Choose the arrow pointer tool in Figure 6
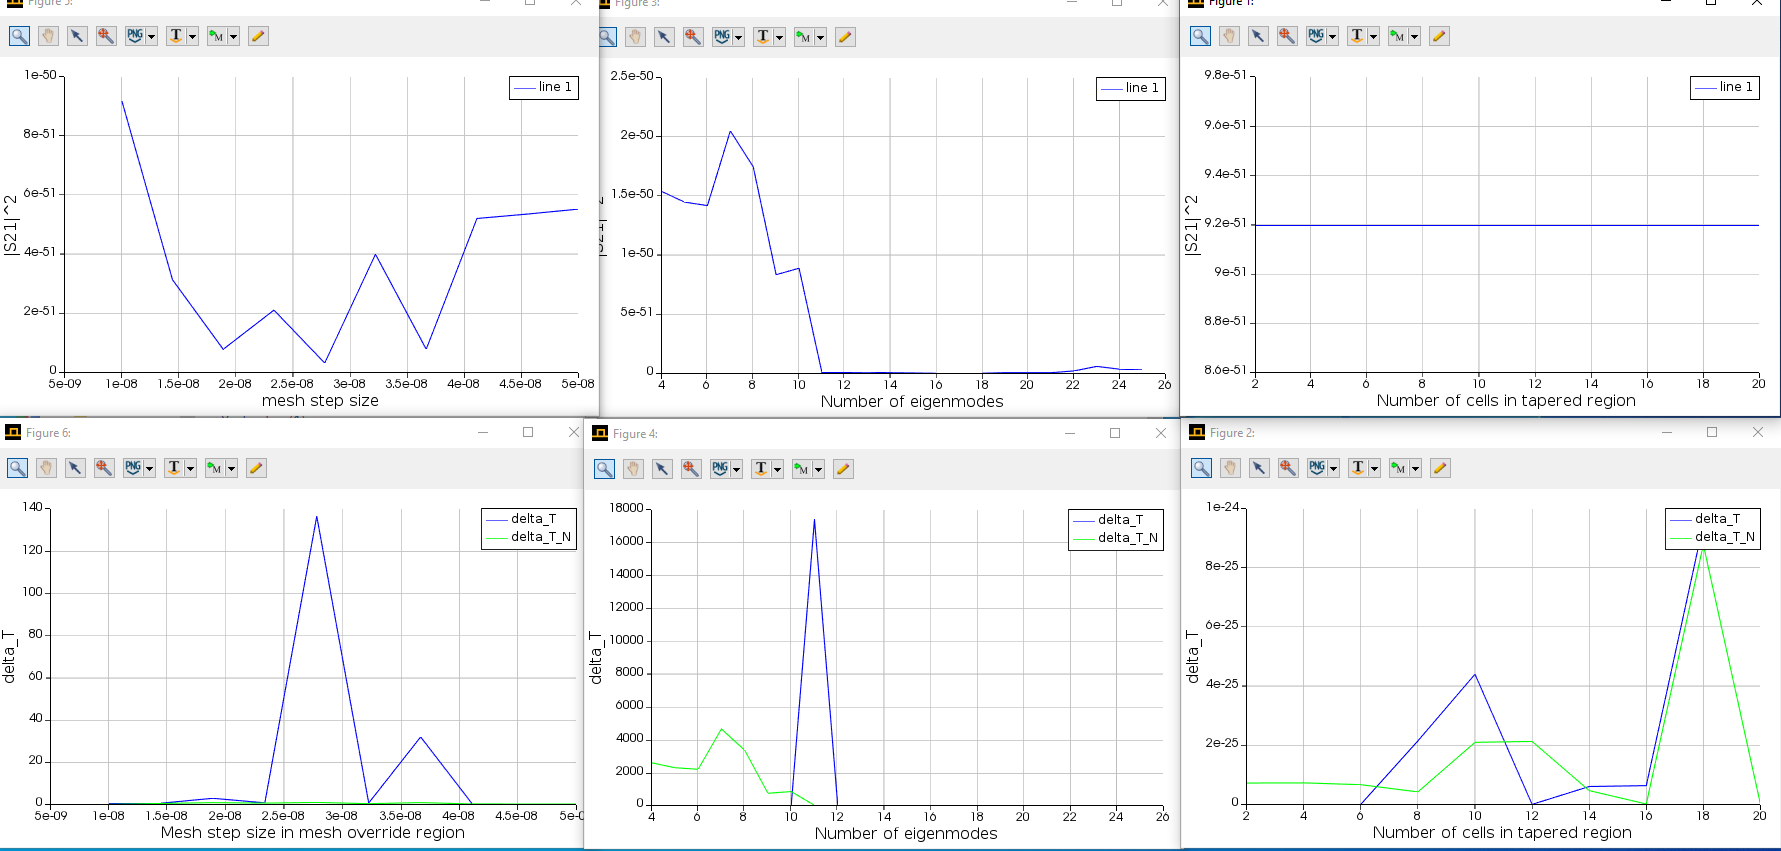This screenshot has height=851, width=1781. [75, 468]
